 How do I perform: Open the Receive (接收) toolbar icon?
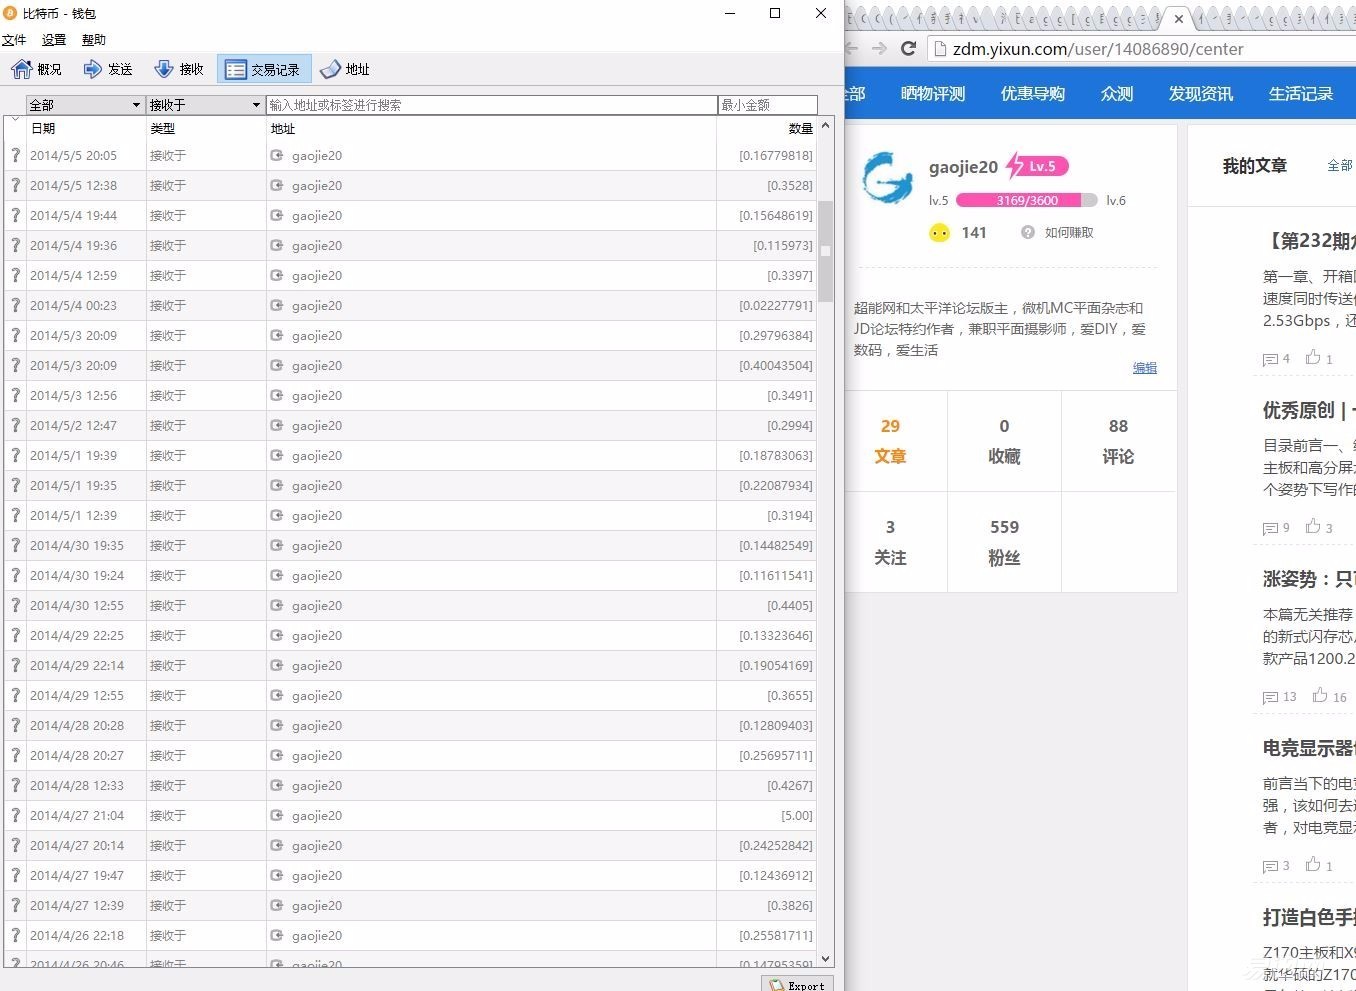coord(164,69)
